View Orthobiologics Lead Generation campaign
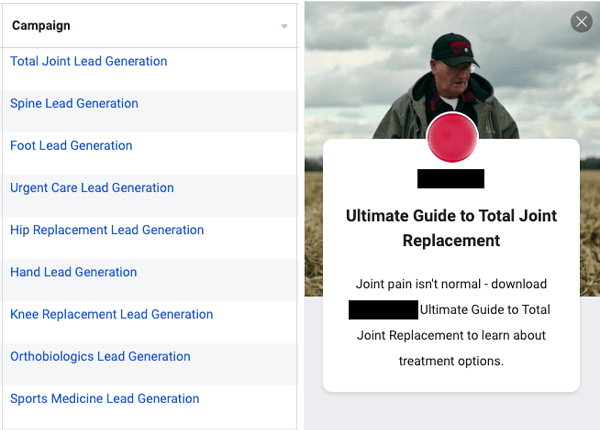The image size is (600, 430). tap(100, 356)
